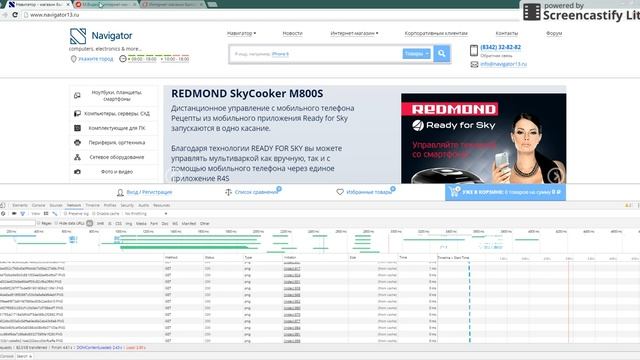Click the Navigator logo
640x360 pixels.
click(101, 36)
